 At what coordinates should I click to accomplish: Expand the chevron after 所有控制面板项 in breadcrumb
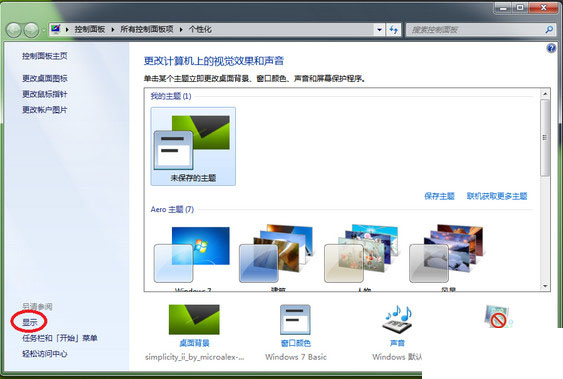181,29
